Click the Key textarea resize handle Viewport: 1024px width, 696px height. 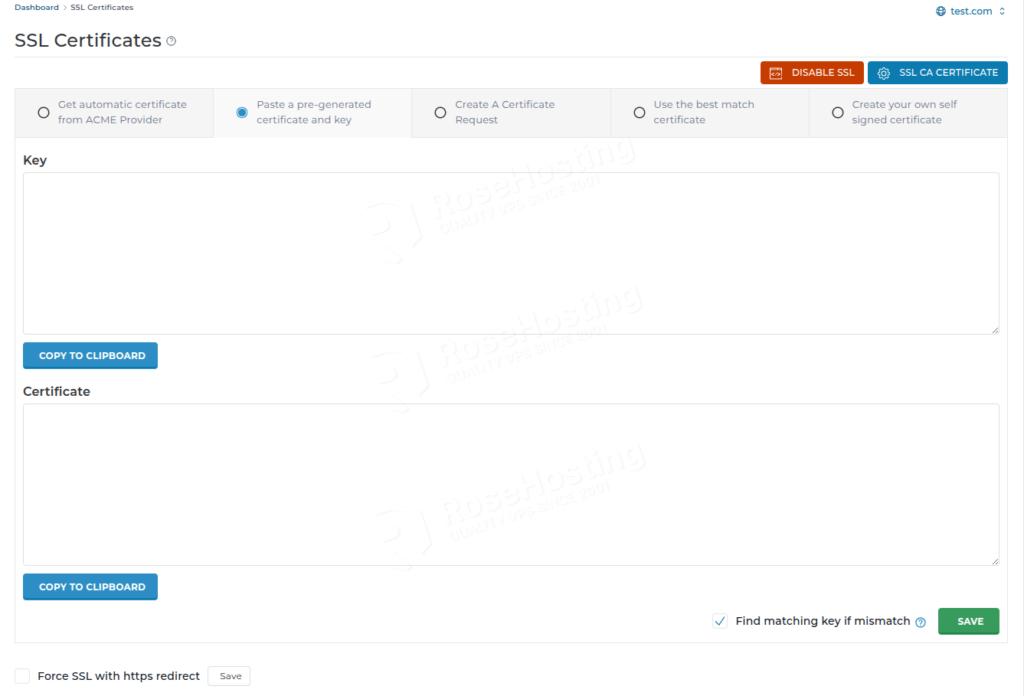[x=995, y=329]
